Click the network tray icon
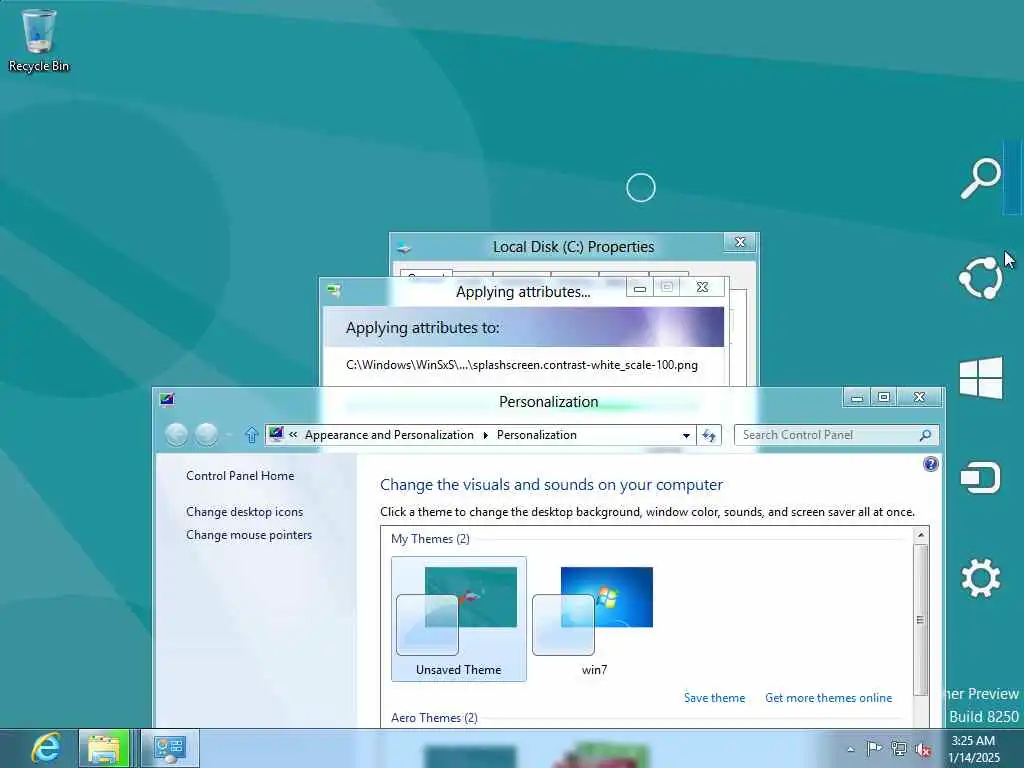Image resolution: width=1024 pixels, height=768 pixels. click(899, 749)
